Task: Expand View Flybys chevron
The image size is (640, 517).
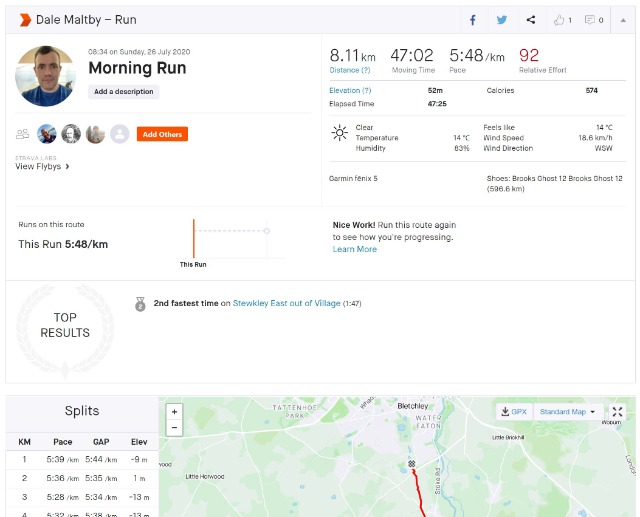Action: [67, 167]
